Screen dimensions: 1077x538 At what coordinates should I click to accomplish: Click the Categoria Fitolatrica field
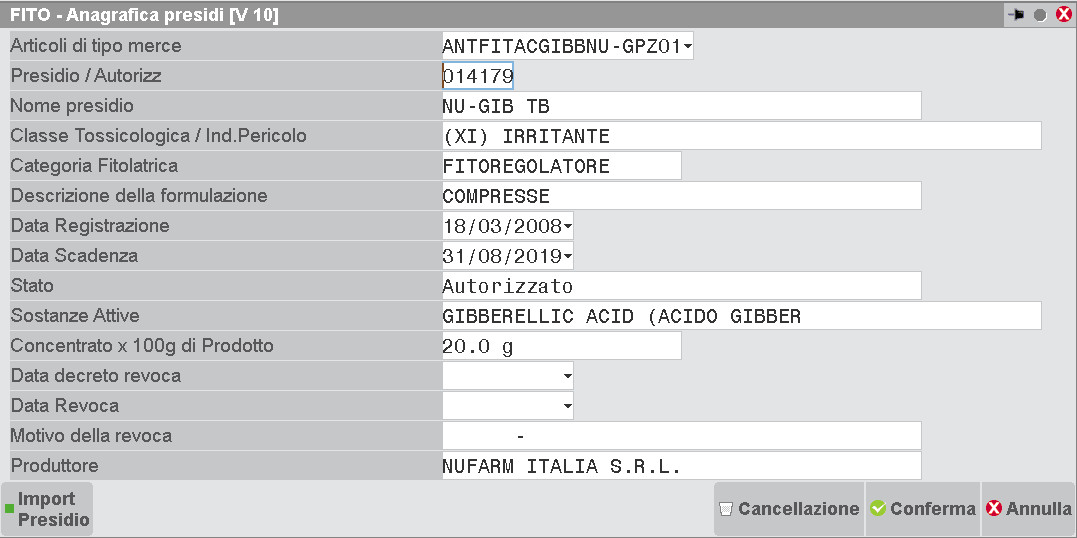(560, 166)
